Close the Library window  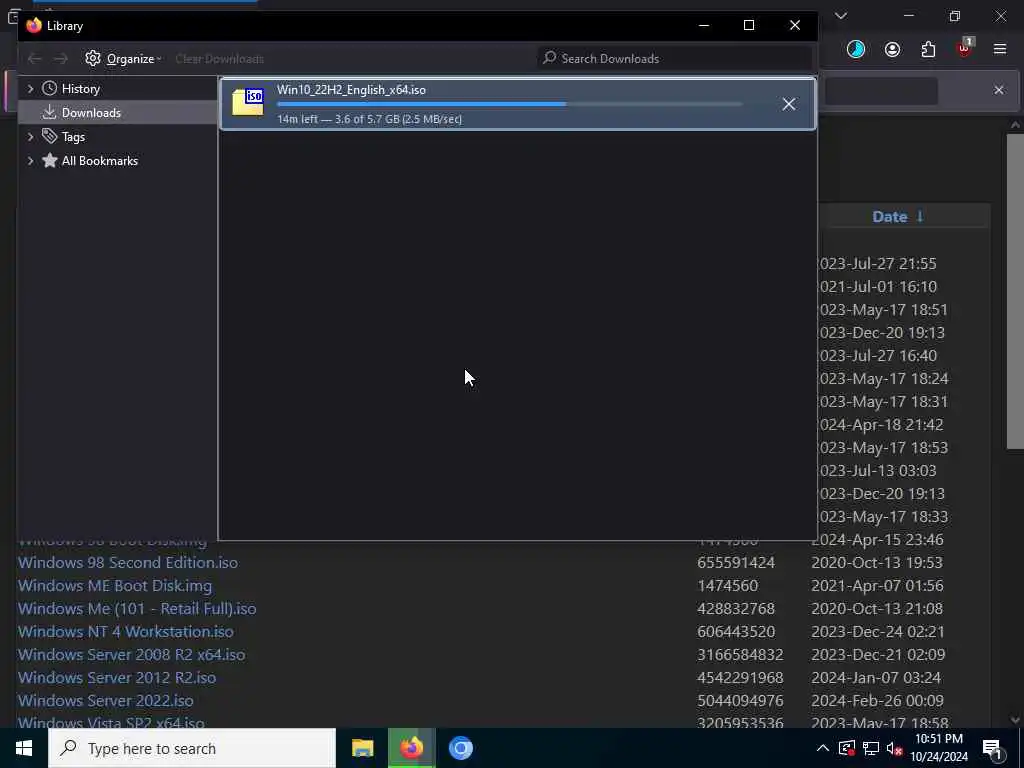795,25
